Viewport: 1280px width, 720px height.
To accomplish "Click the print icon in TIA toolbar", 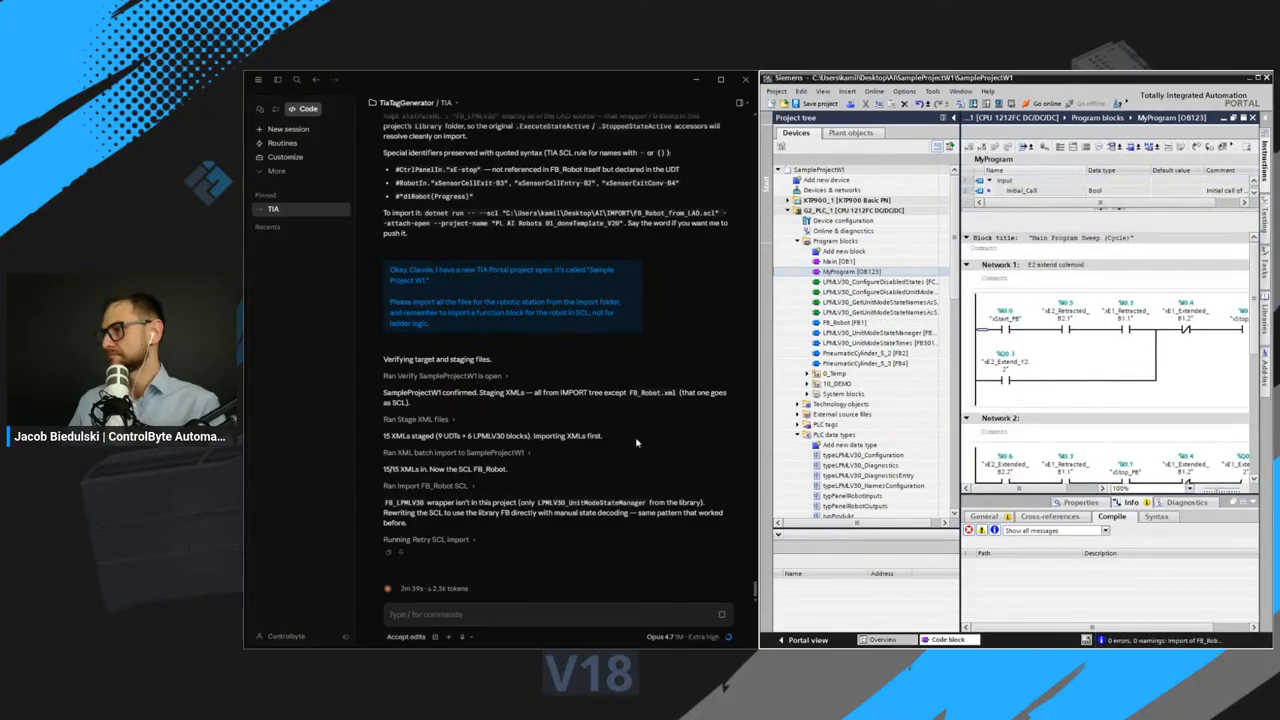I will pos(850,104).
